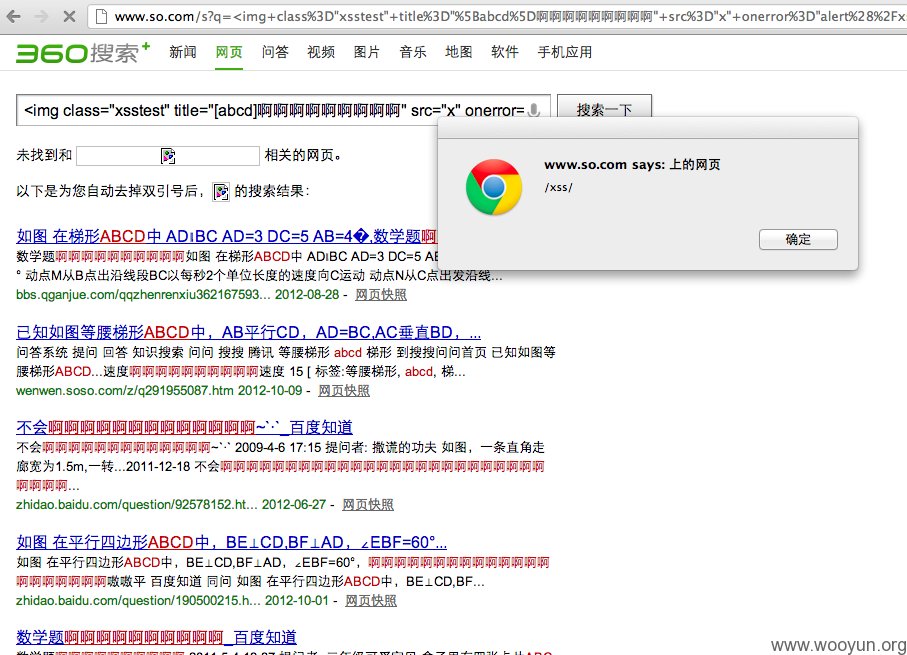Go to the 图片 tab
The height and width of the screenshot is (655, 907).
point(367,52)
